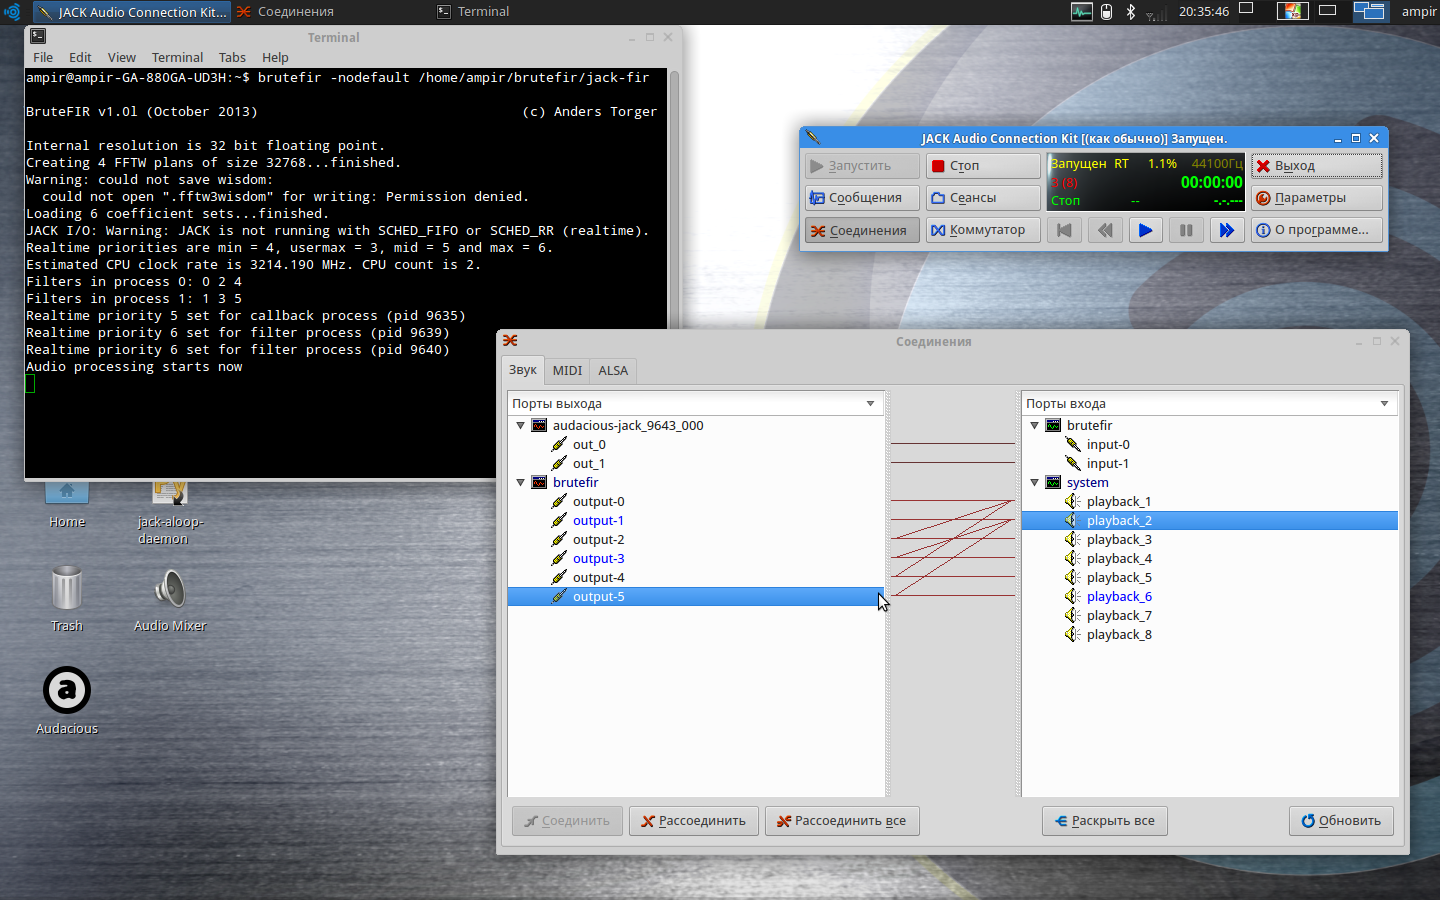The image size is (1440, 900).
Task: Click the Audio Mixer desktop icon
Action: pyautogui.click(x=170, y=598)
